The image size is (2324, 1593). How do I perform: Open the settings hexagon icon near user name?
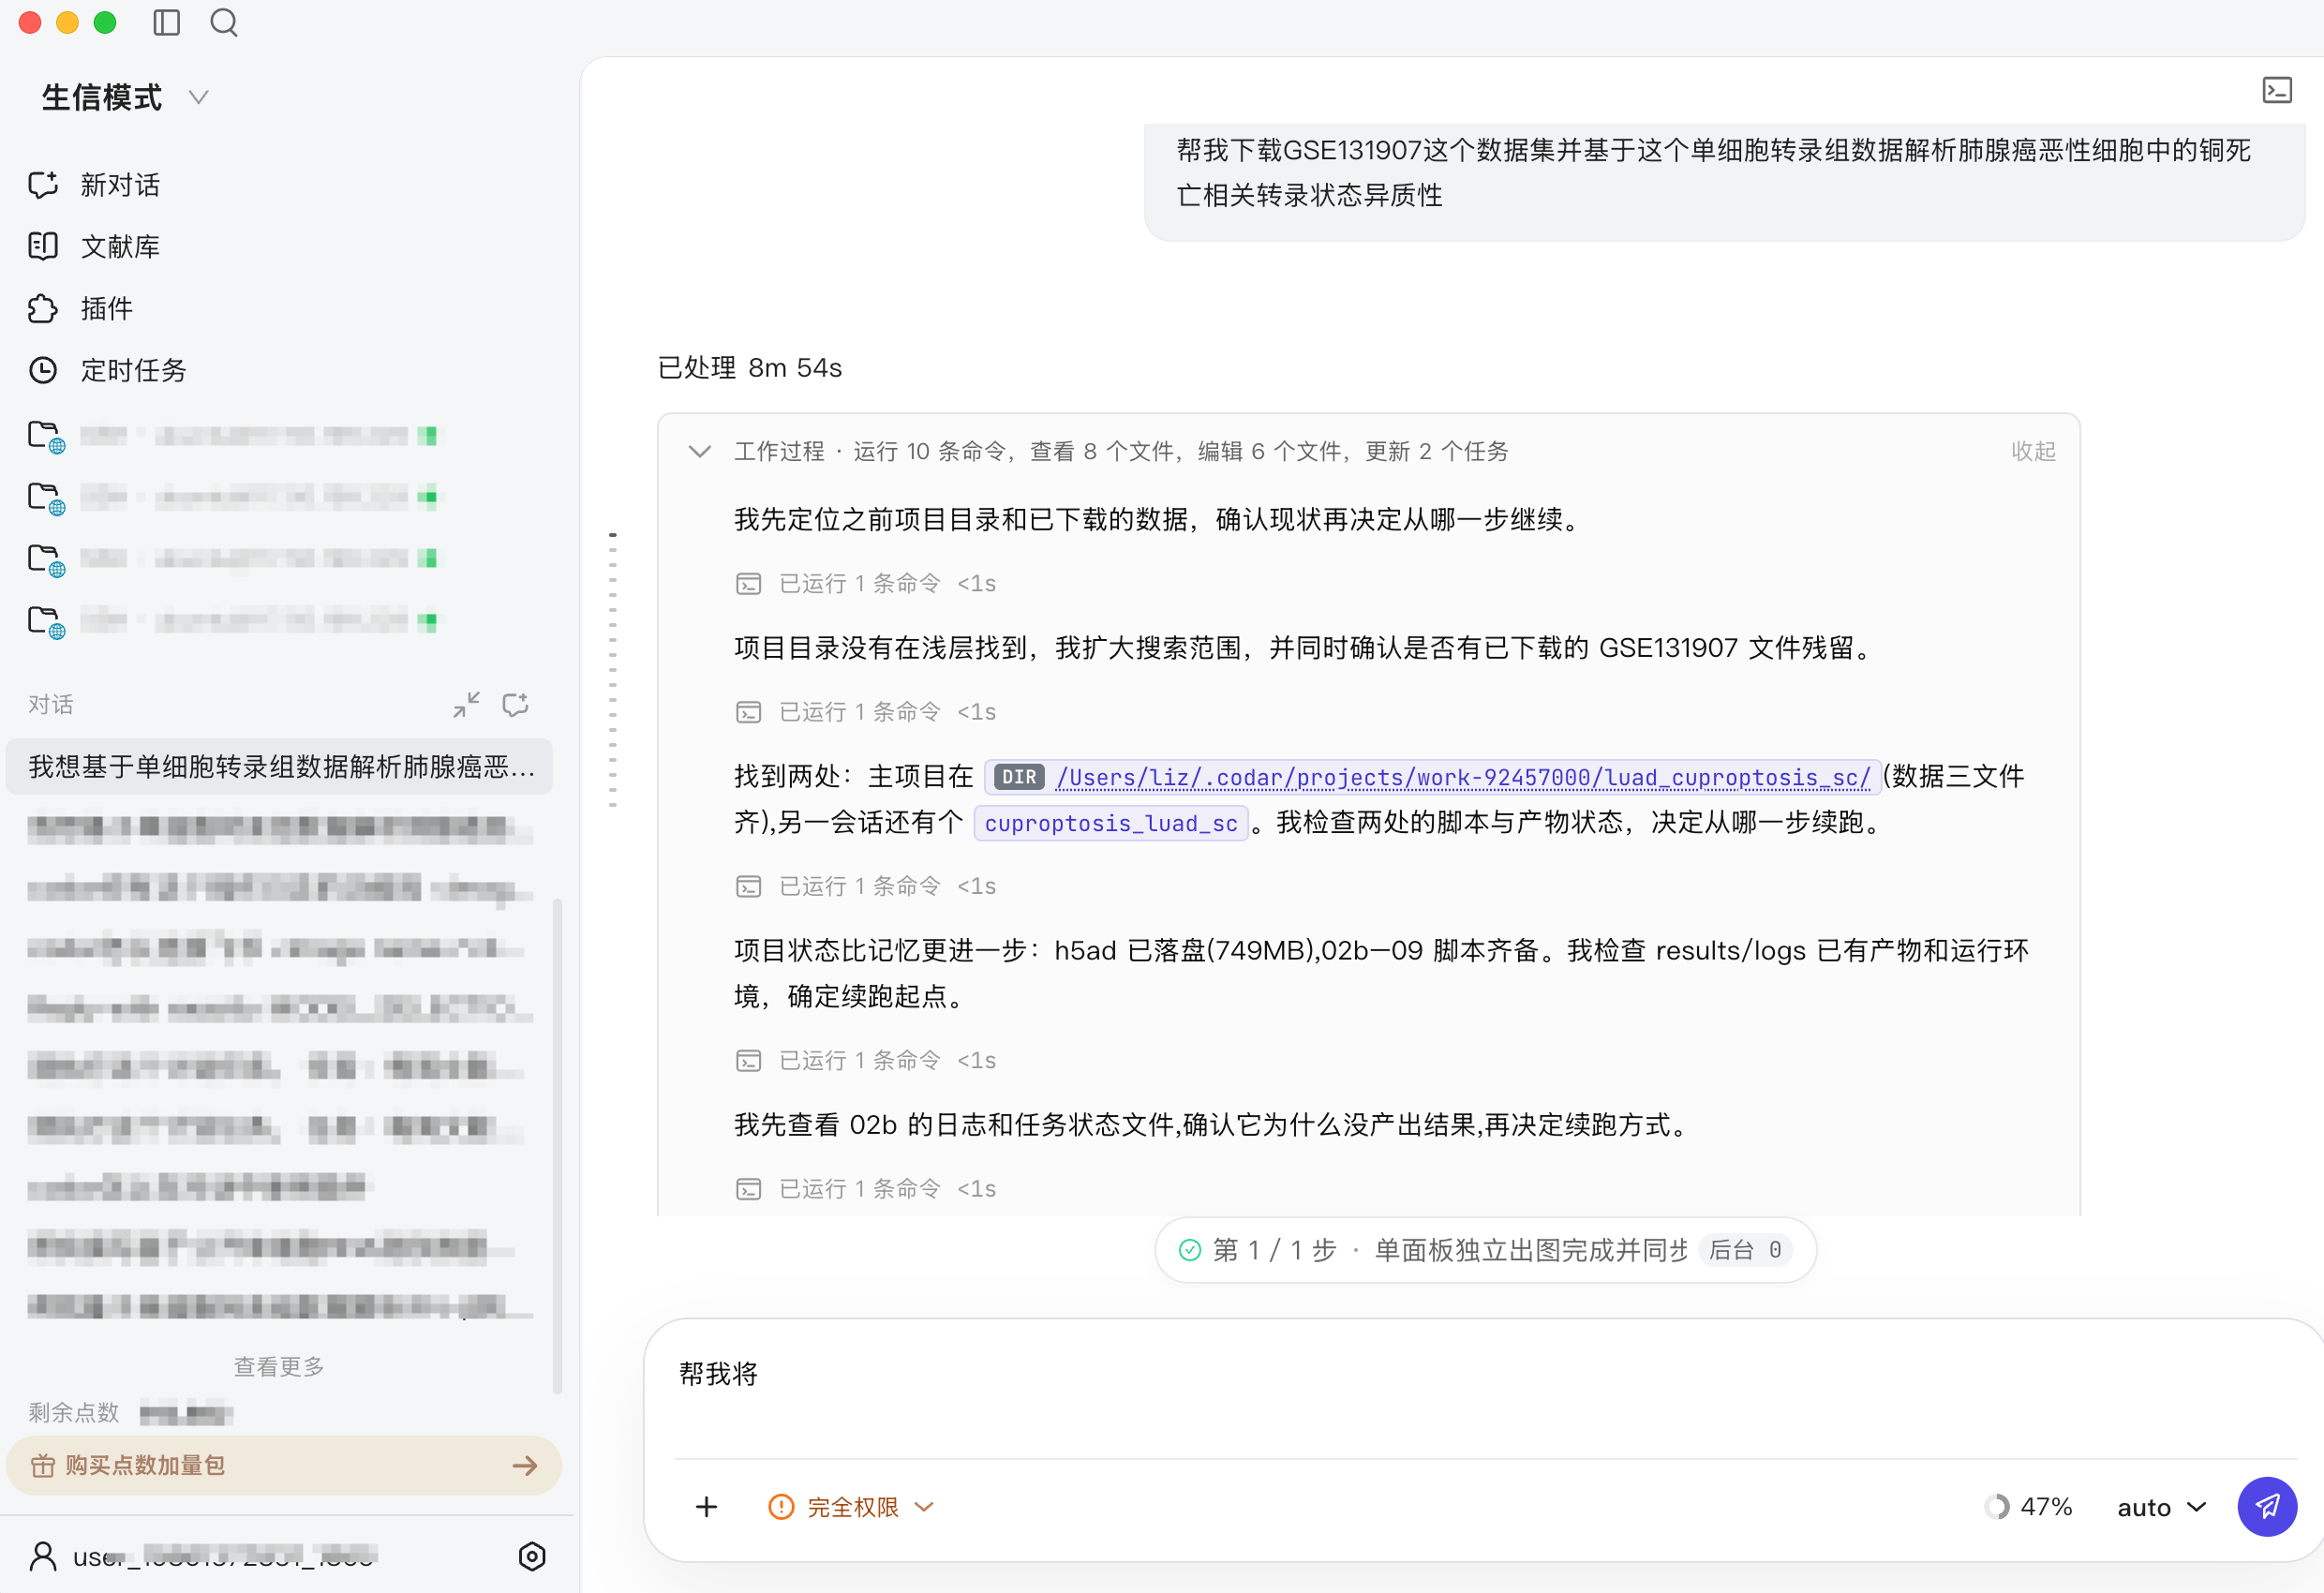tap(532, 1556)
